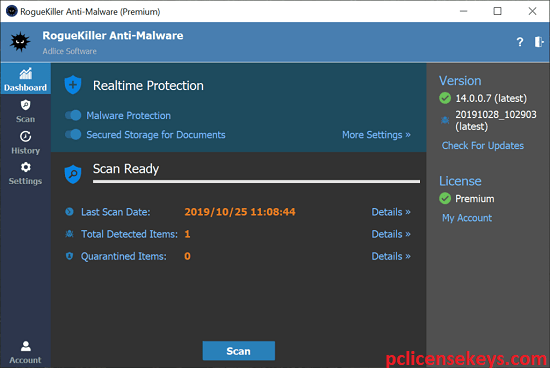
Task: View Details for Quarantined Items
Action: click(391, 256)
